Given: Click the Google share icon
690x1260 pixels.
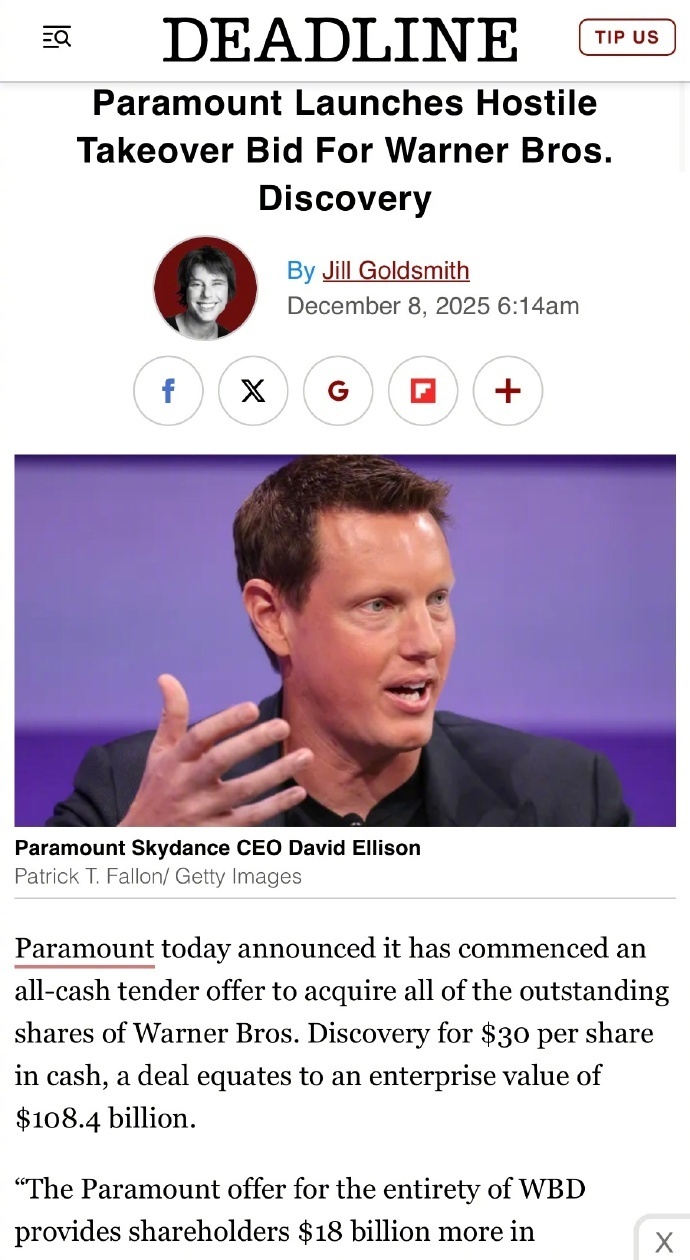Looking at the screenshot, I should point(338,391).
